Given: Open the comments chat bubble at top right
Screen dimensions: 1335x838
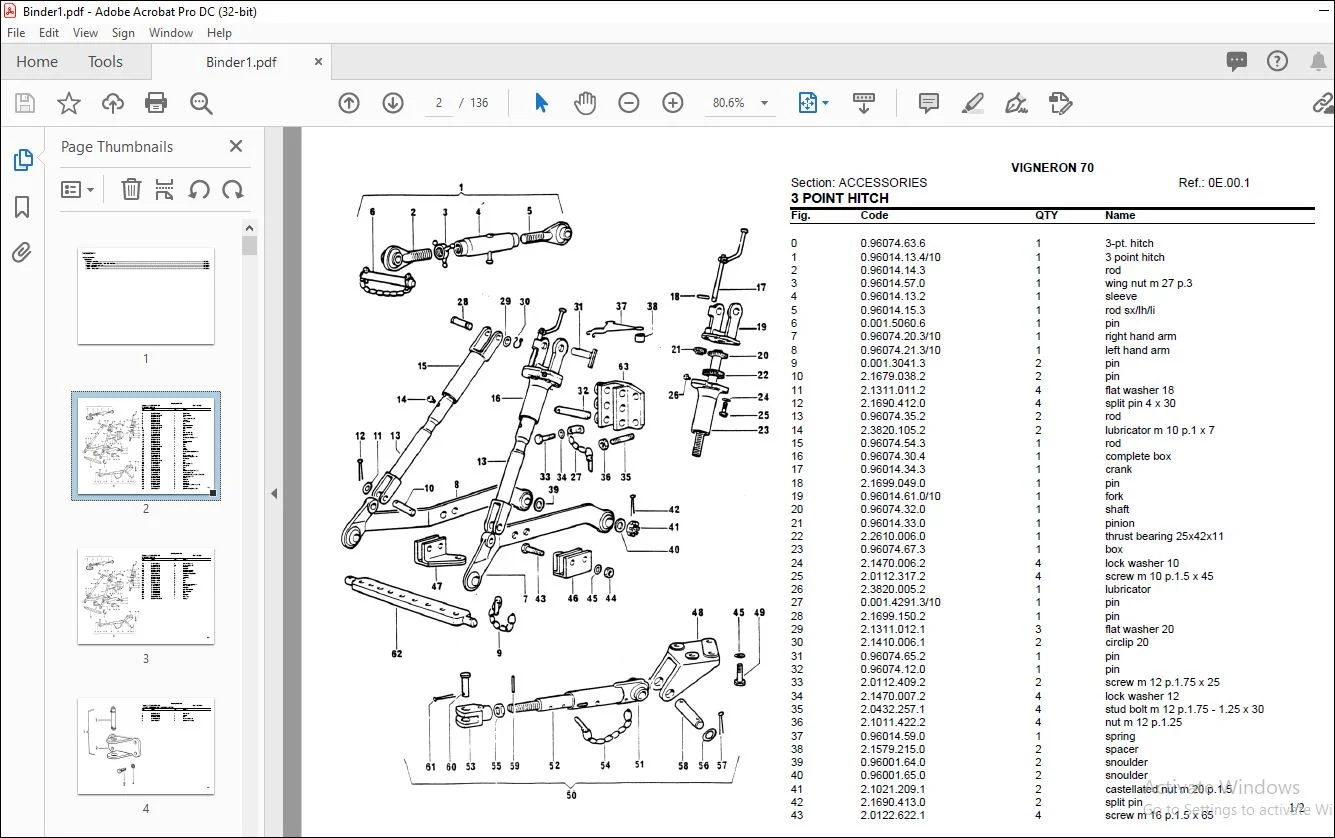Looking at the screenshot, I should click(1237, 62).
